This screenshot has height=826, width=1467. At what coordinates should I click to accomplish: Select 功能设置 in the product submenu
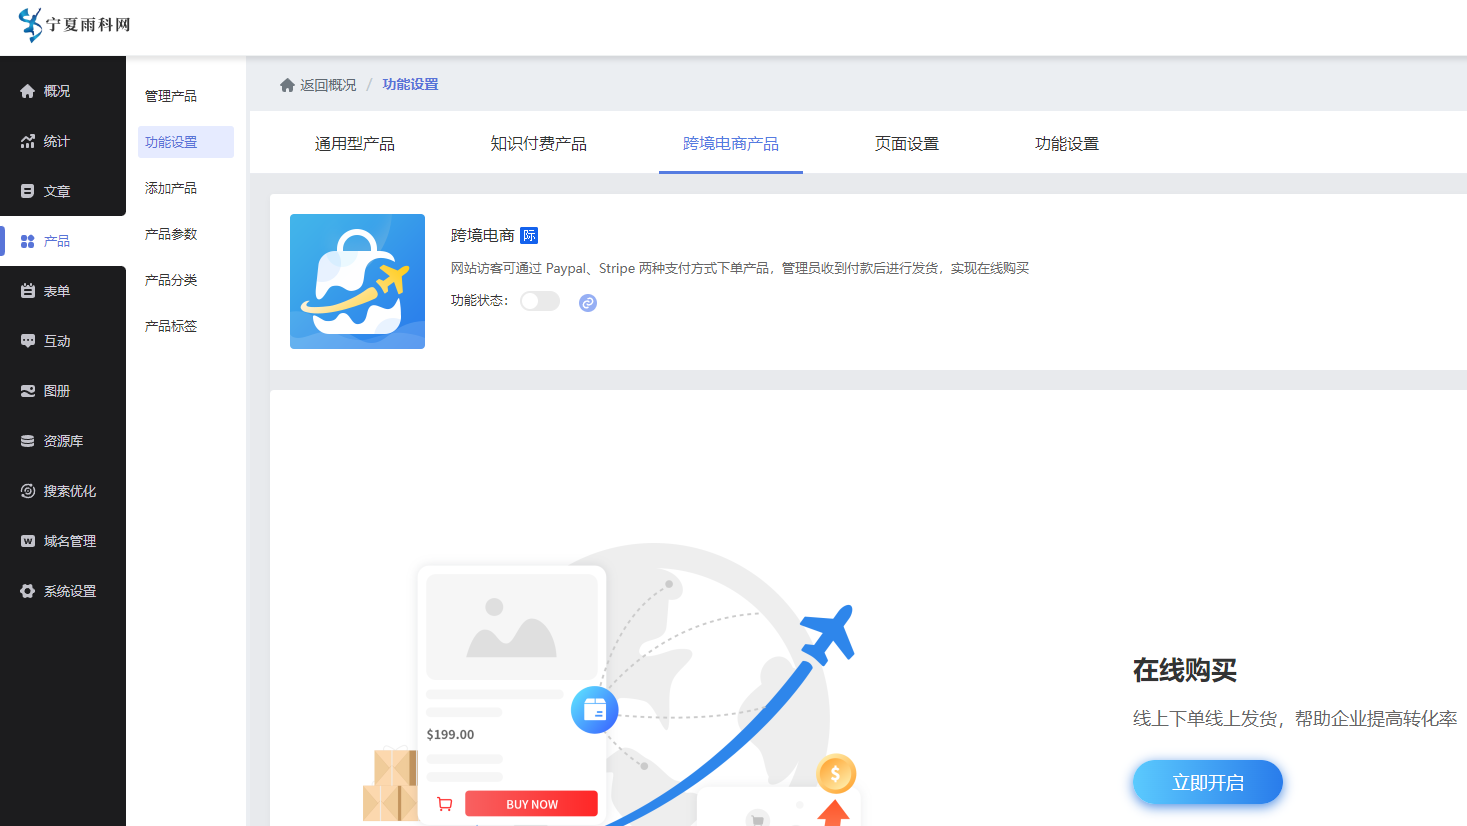click(x=186, y=142)
